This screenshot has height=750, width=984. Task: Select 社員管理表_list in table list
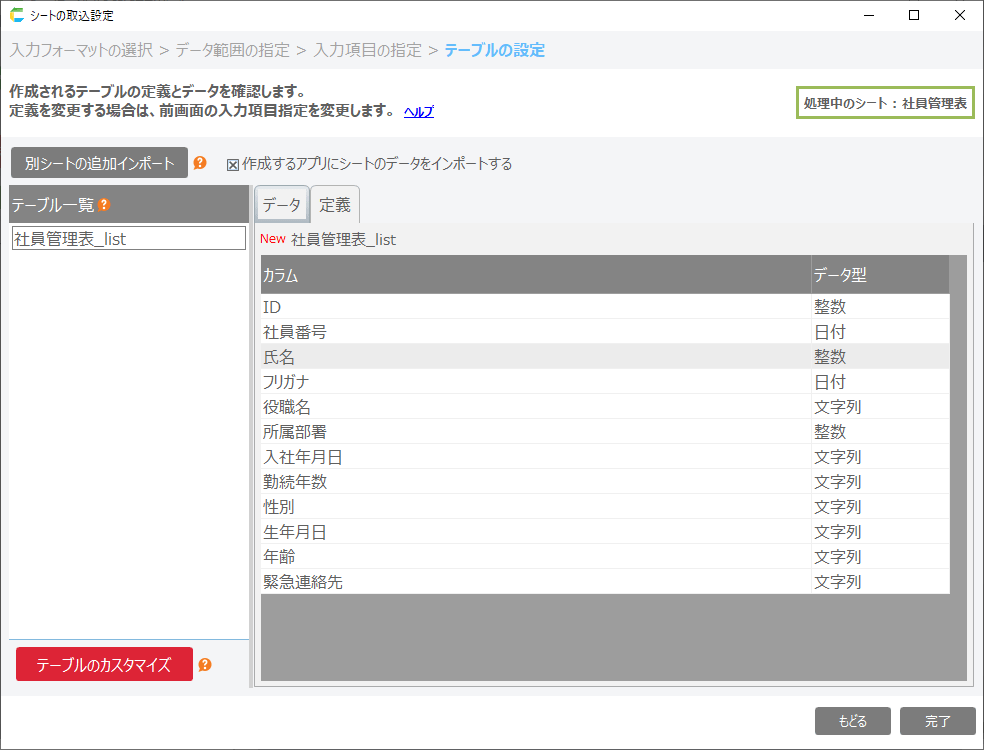129,238
